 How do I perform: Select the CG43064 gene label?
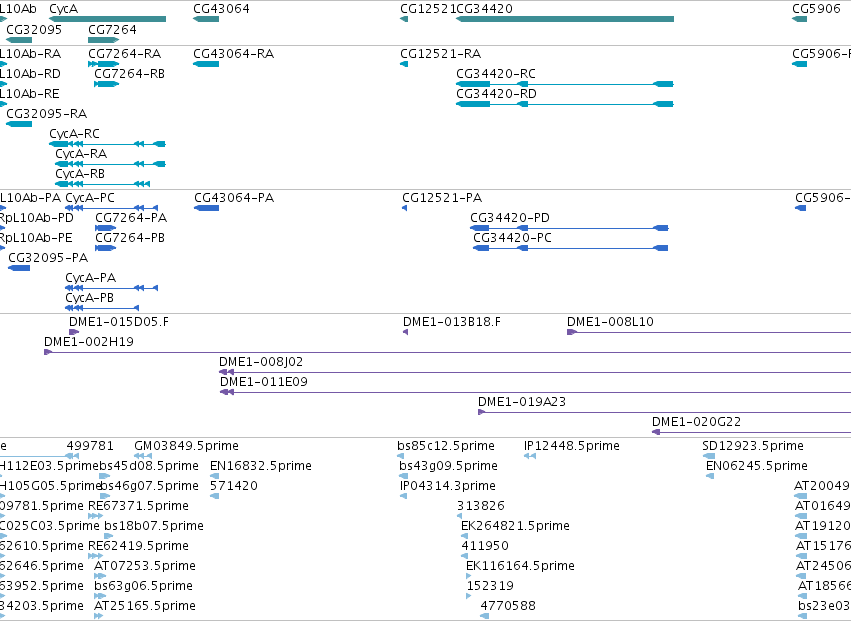(221, 9)
